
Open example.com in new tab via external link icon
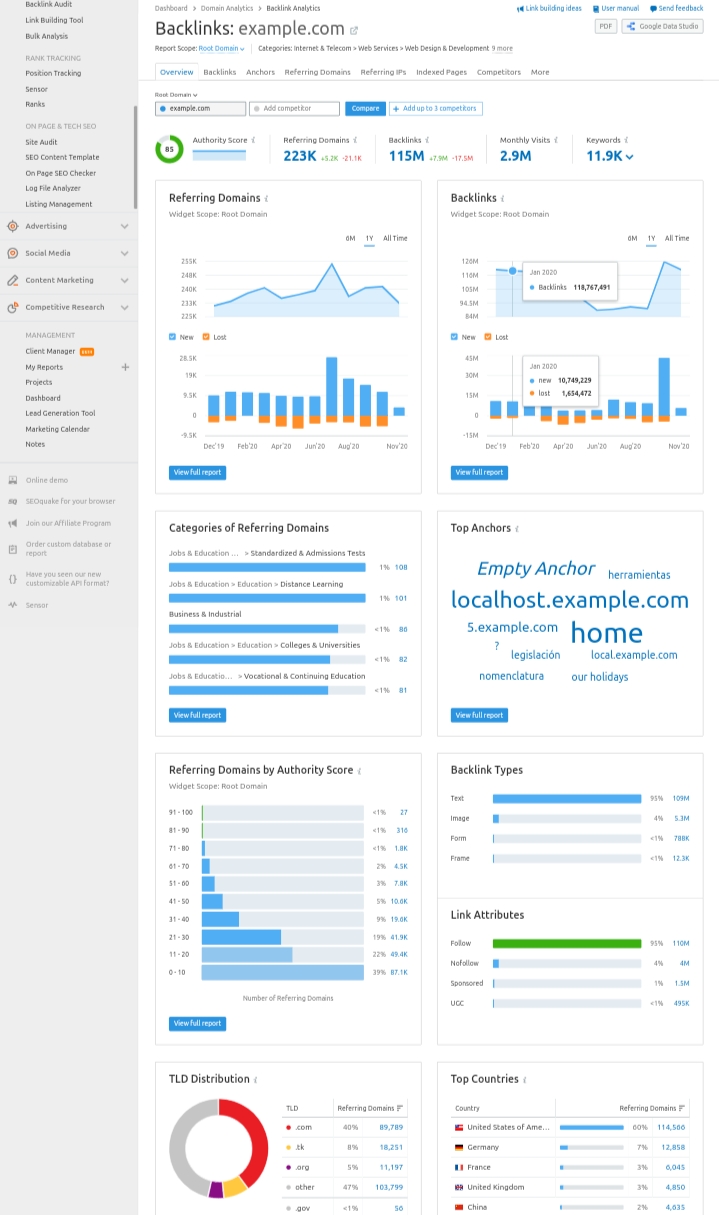pyautogui.click(x=354, y=30)
